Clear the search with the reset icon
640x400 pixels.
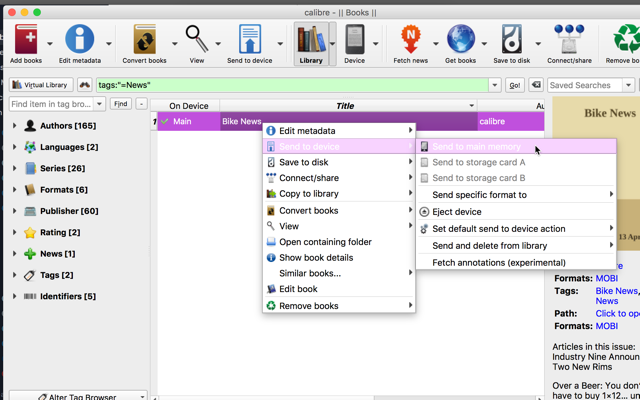pos(536,85)
